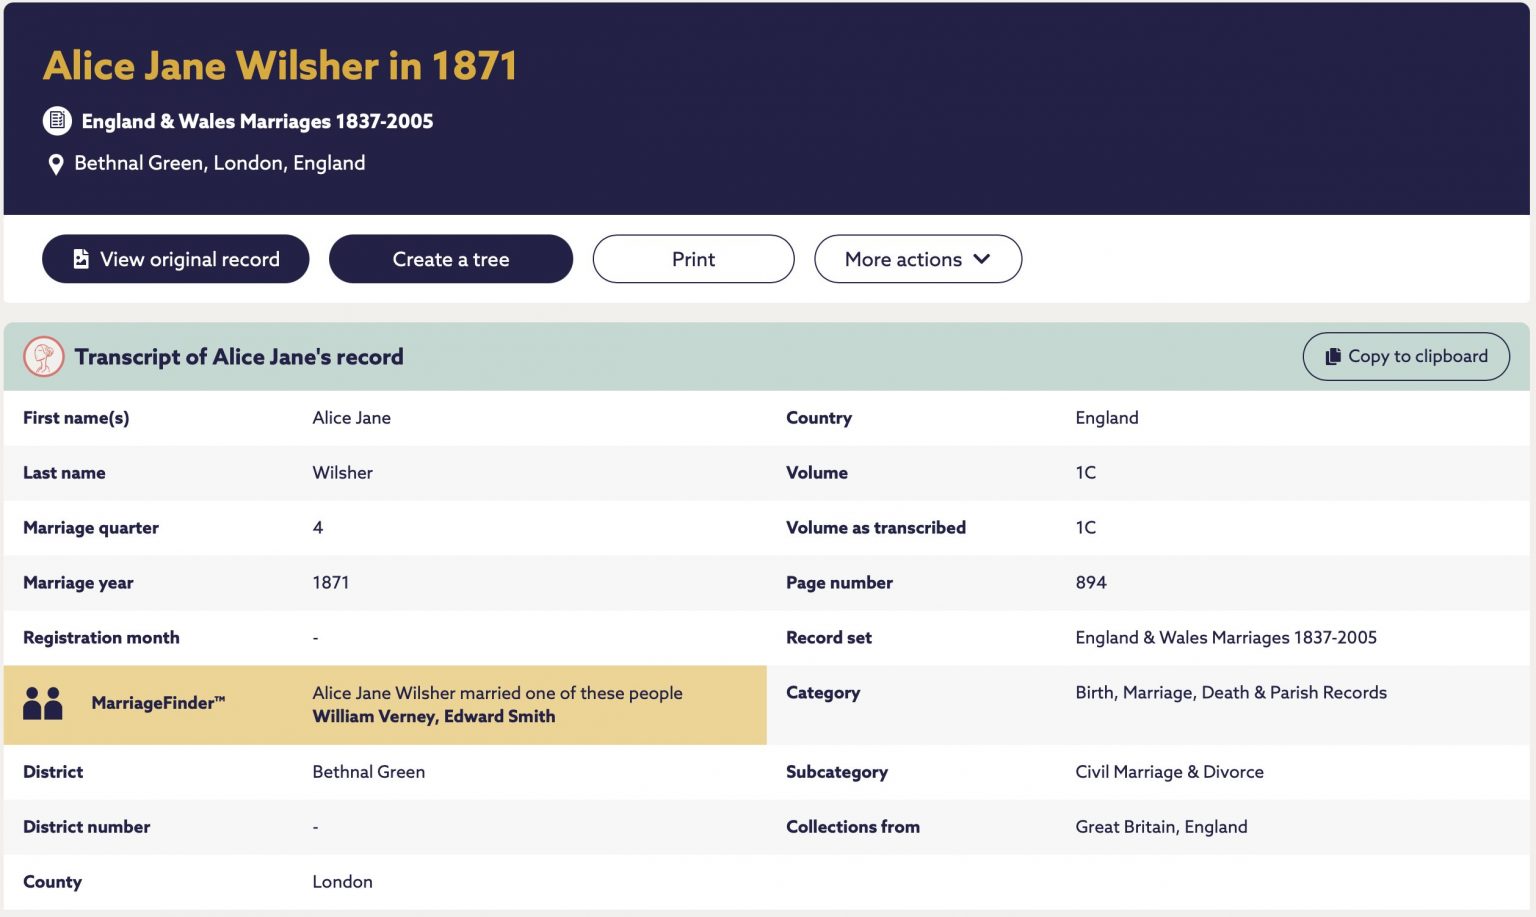This screenshot has height=917, width=1536.
Task: Click the Record set value England & Wales Marriages
Action: coord(1226,637)
